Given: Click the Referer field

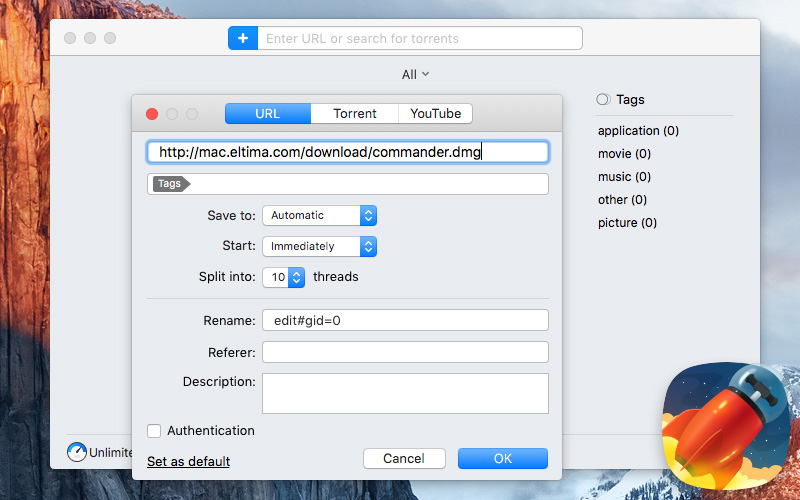Looking at the screenshot, I should click(x=405, y=352).
